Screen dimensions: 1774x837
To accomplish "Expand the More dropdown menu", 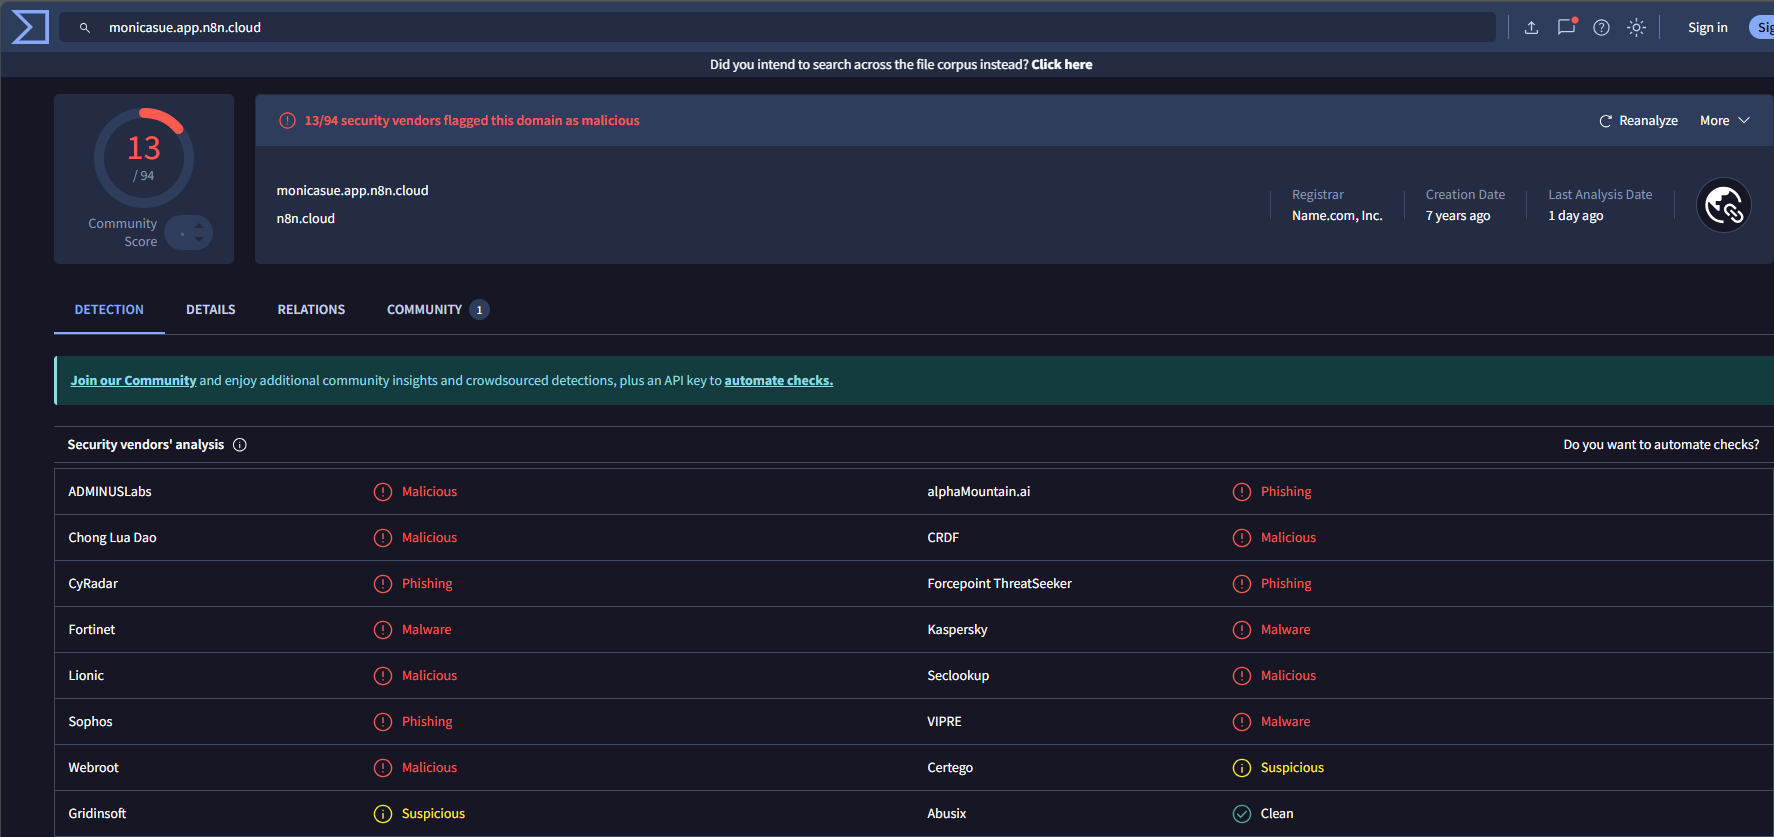I will 1725,121.
